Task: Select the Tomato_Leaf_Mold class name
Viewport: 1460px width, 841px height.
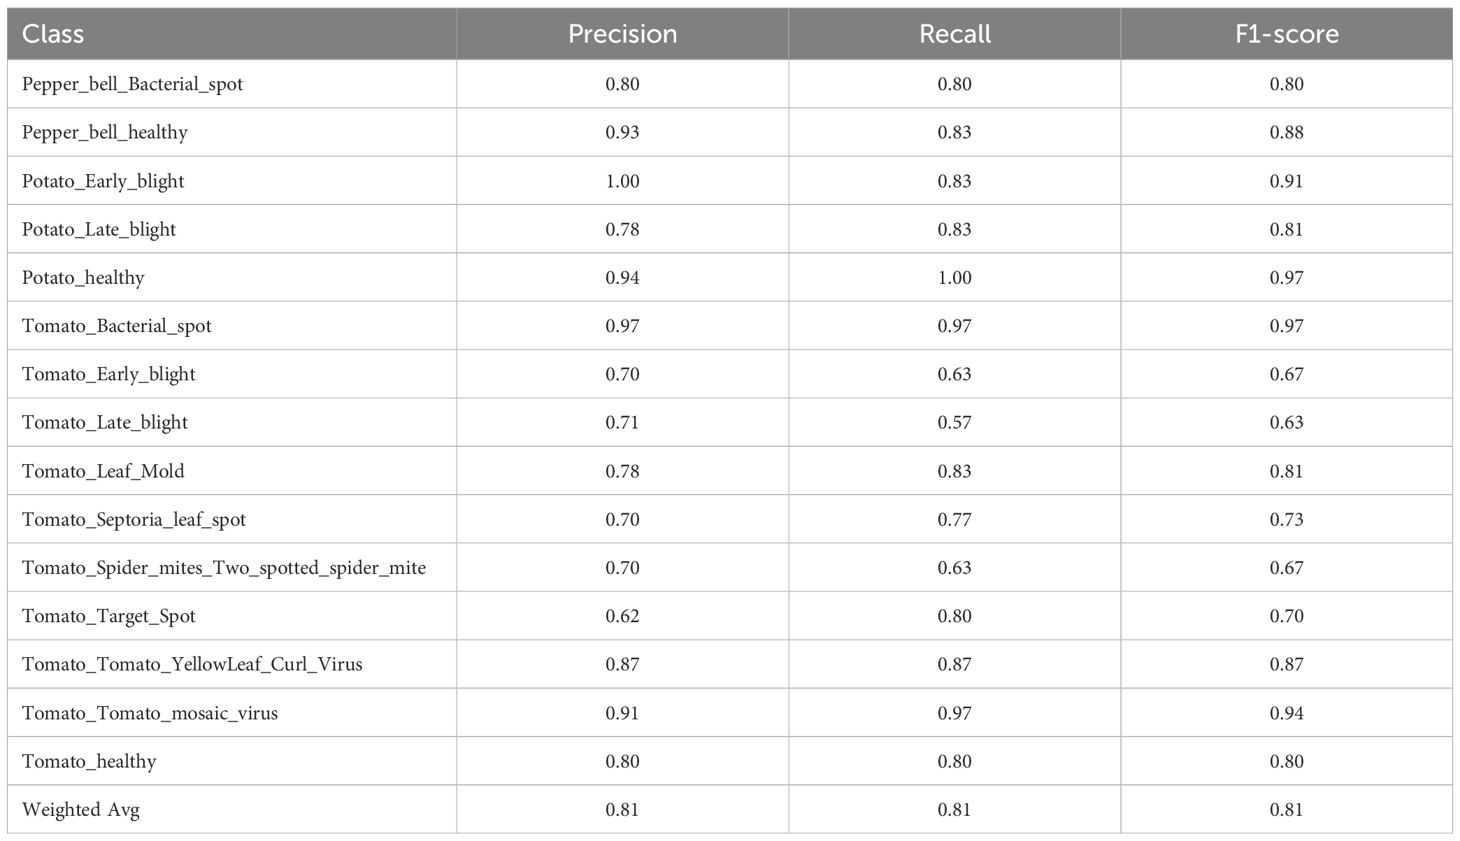Action: point(103,471)
